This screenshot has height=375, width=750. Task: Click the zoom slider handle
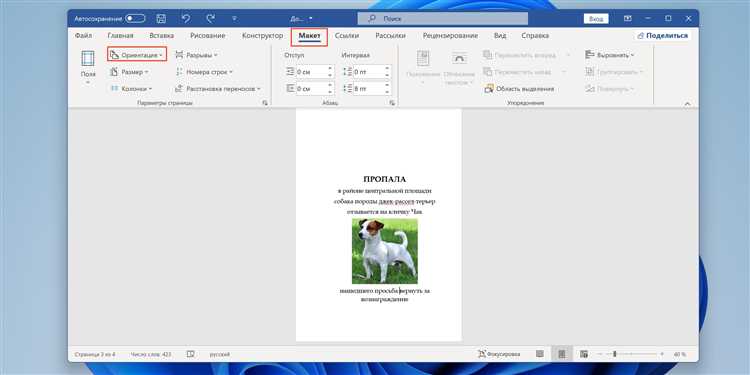click(x=615, y=354)
